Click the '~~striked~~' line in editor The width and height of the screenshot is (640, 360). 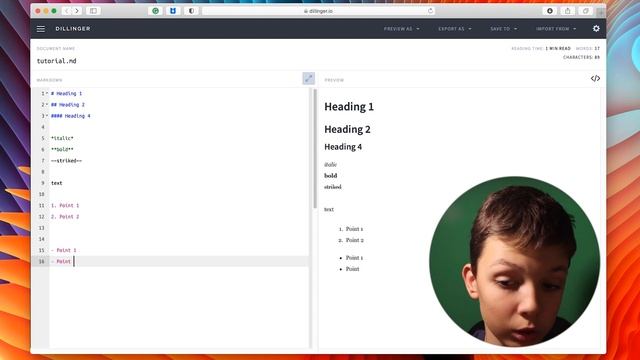coord(67,161)
